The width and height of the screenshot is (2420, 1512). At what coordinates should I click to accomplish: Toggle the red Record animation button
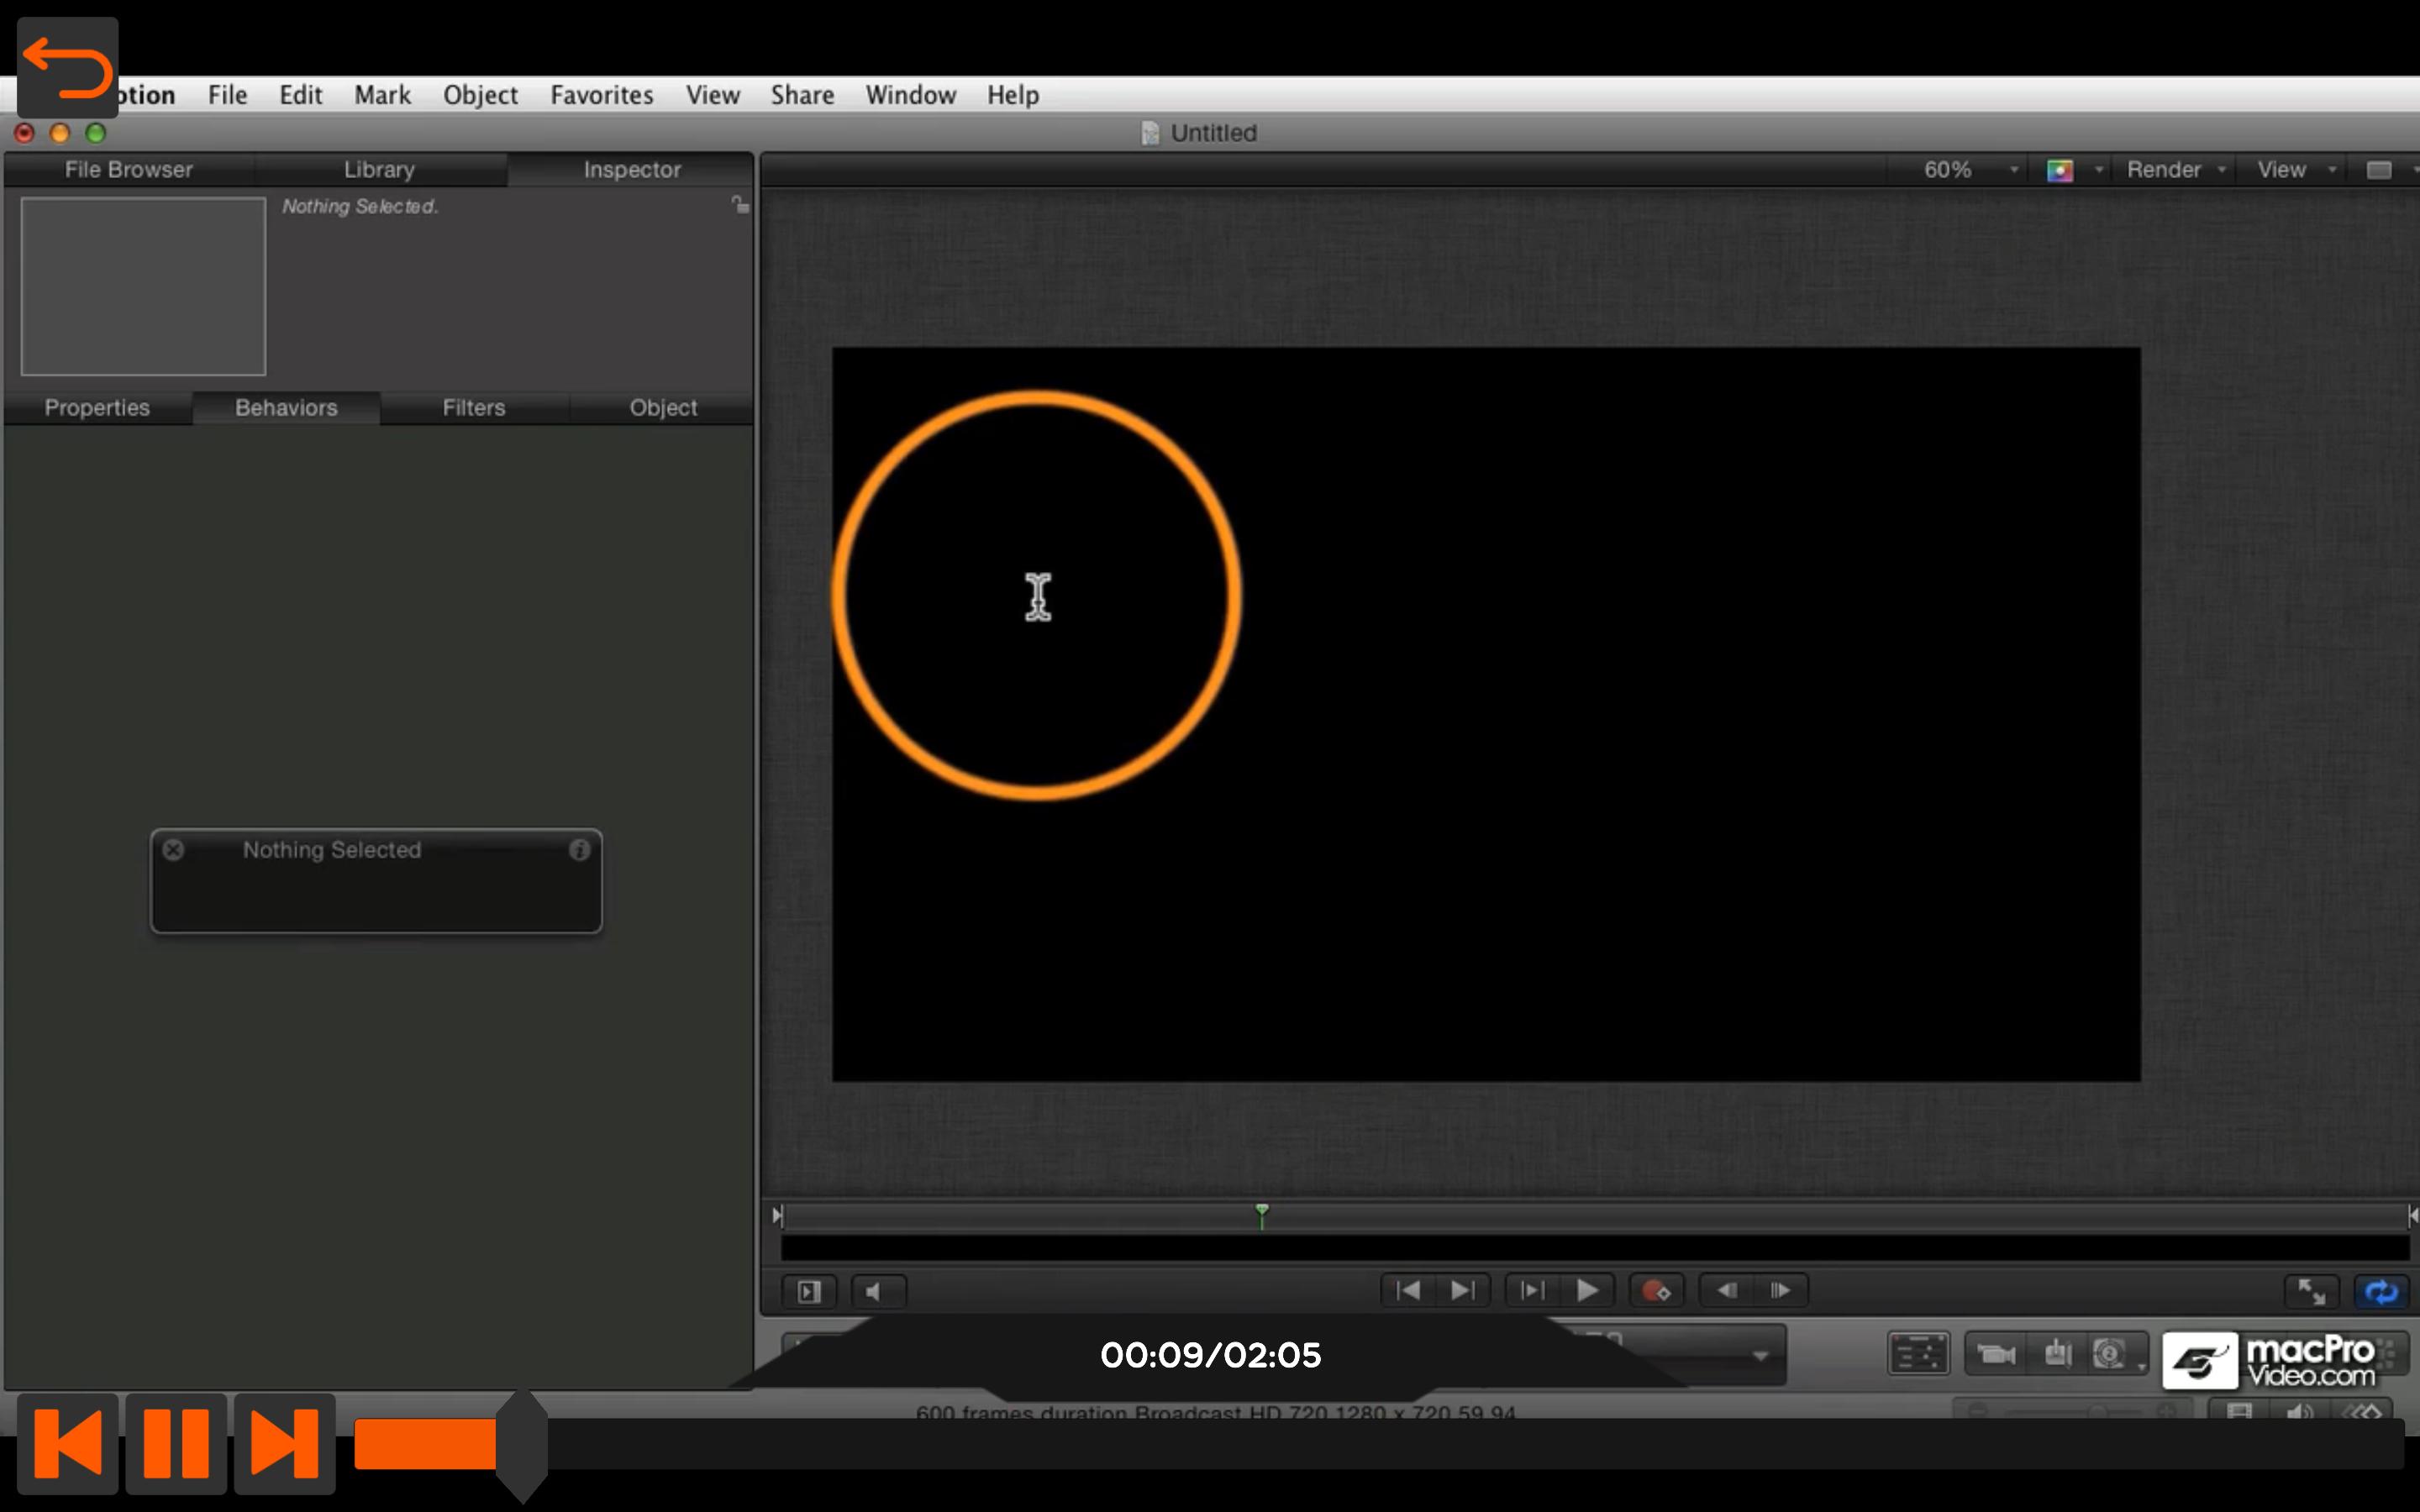[1656, 1291]
